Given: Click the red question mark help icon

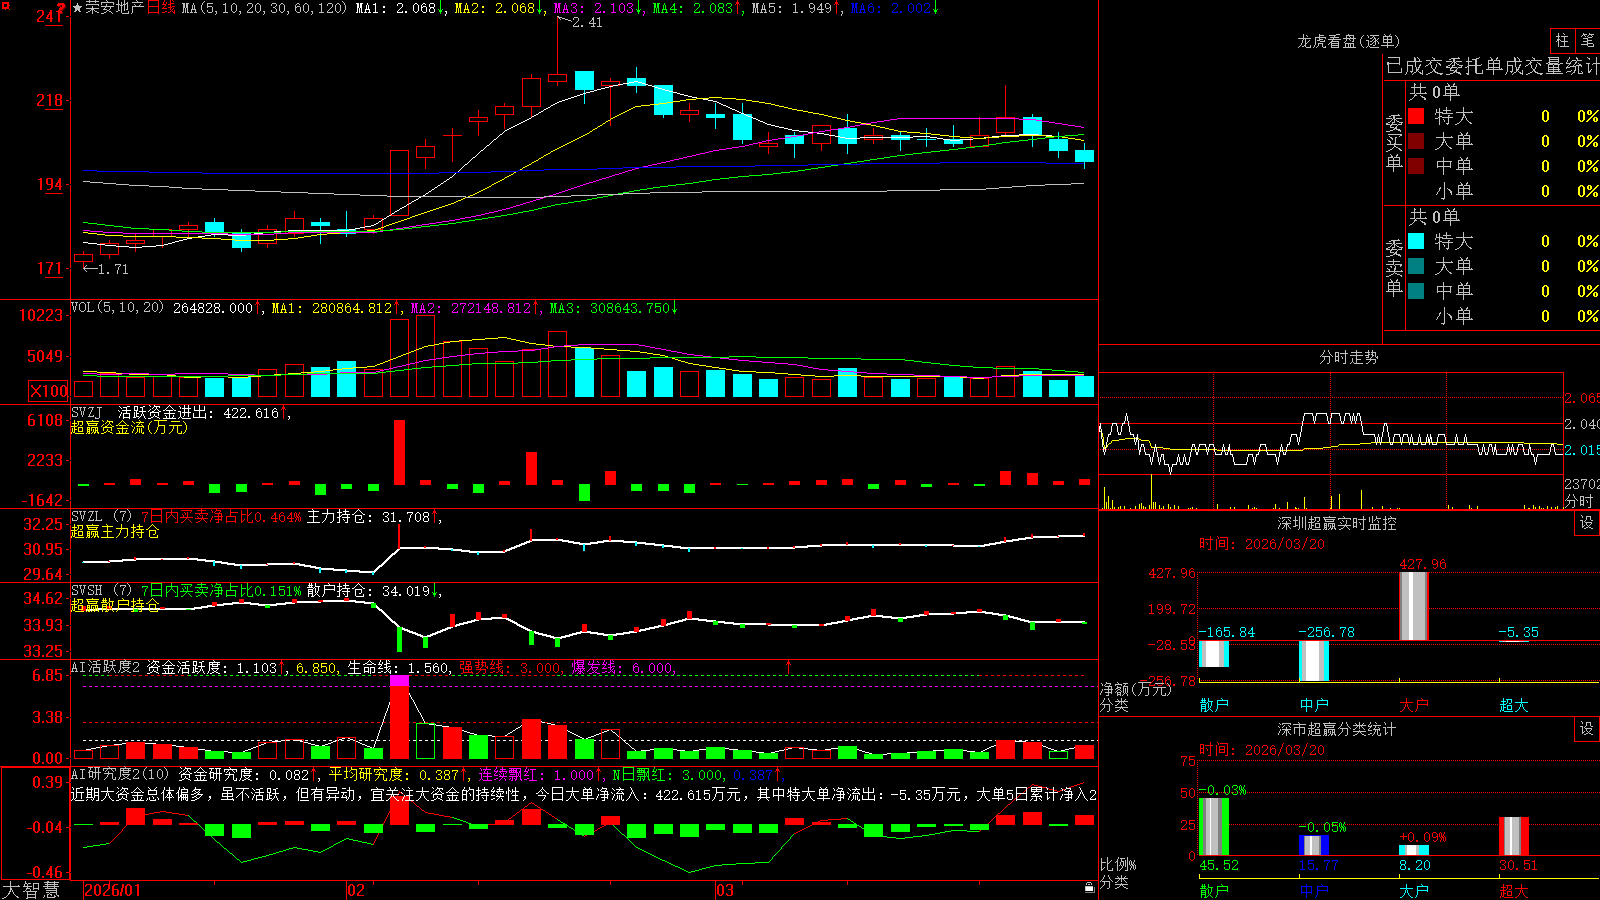Looking at the screenshot, I should pos(61,8).
